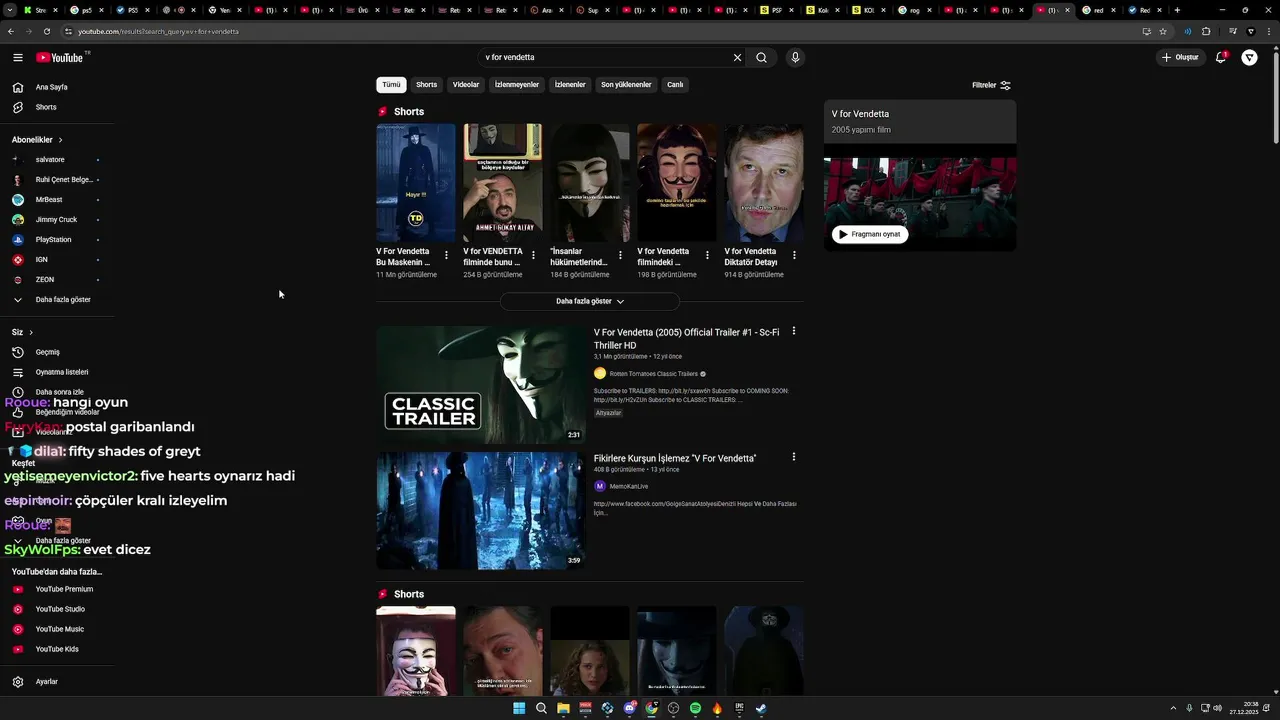Open a new browser tab with plus
The width and height of the screenshot is (1280, 720).
coord(1177,10)
